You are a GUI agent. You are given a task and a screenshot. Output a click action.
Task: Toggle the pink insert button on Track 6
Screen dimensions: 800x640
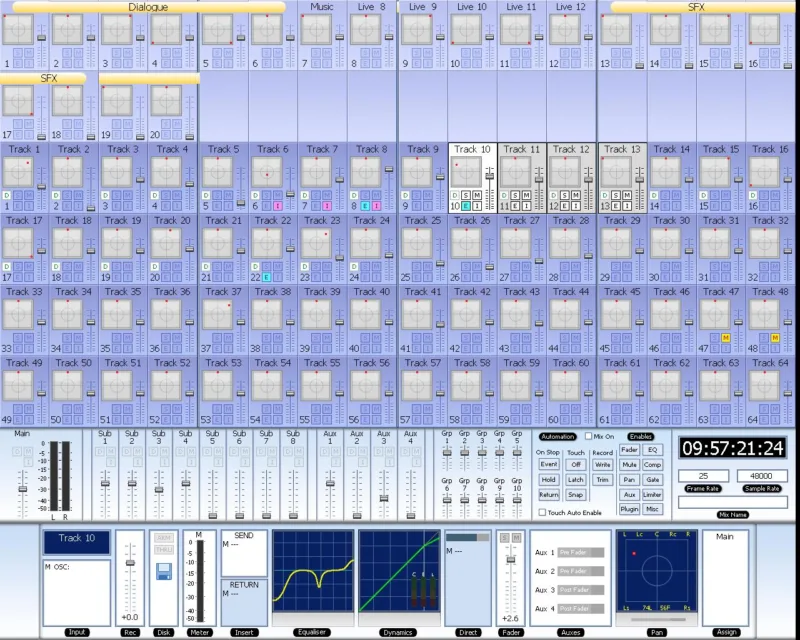tap(277, 206)
